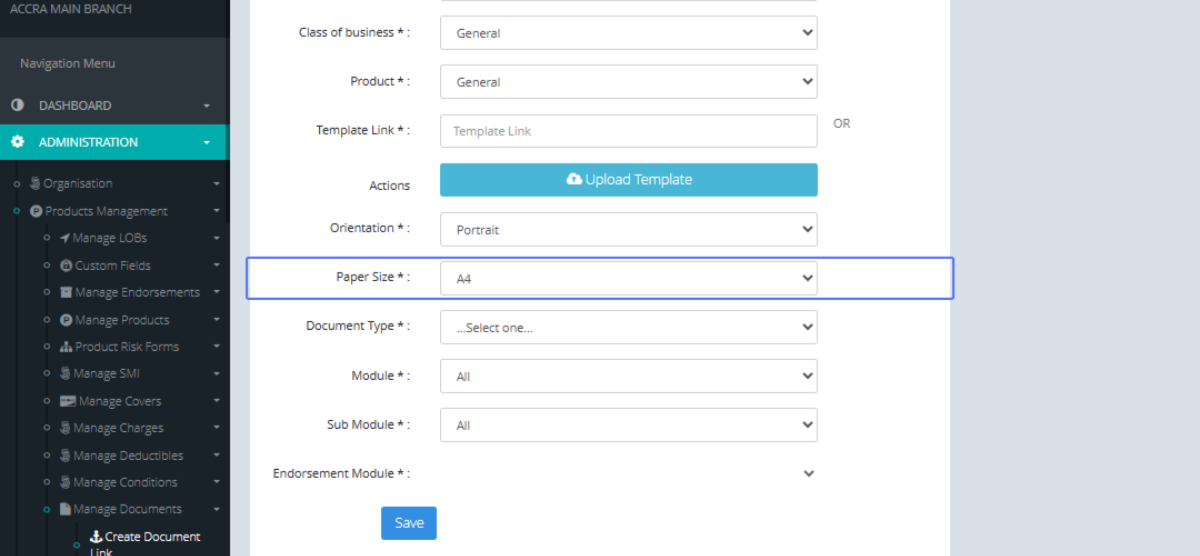
Task: Expand the Sub Module dropdown
Action: [x=628, y=425]
